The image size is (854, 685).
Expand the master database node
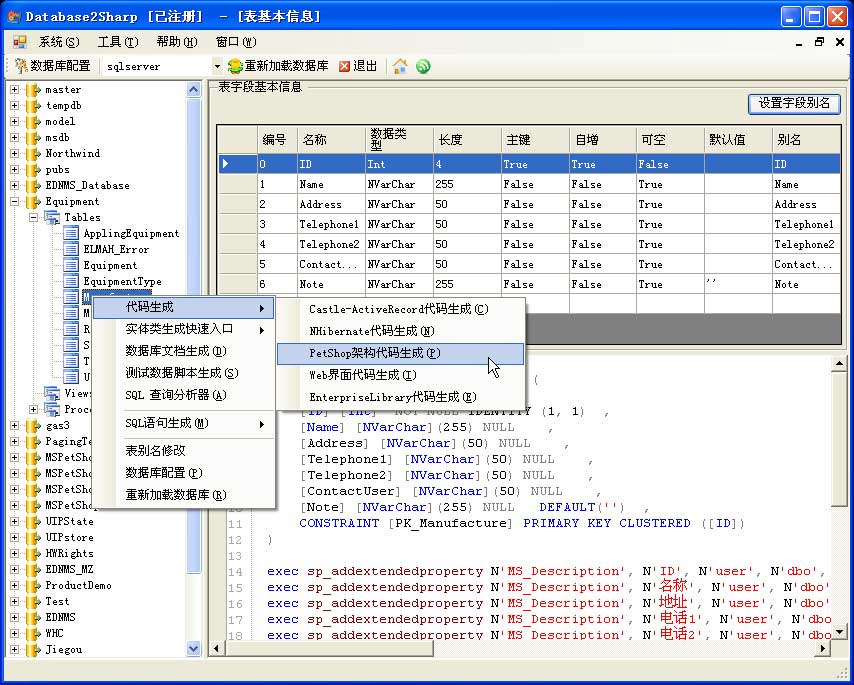click(15, 89)
